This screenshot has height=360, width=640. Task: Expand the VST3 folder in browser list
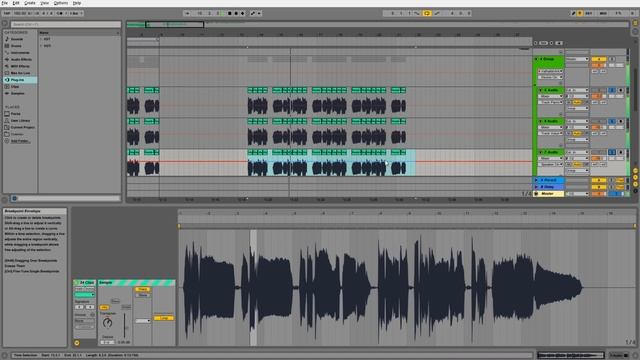pyautogui.click(x=42, y=45)
